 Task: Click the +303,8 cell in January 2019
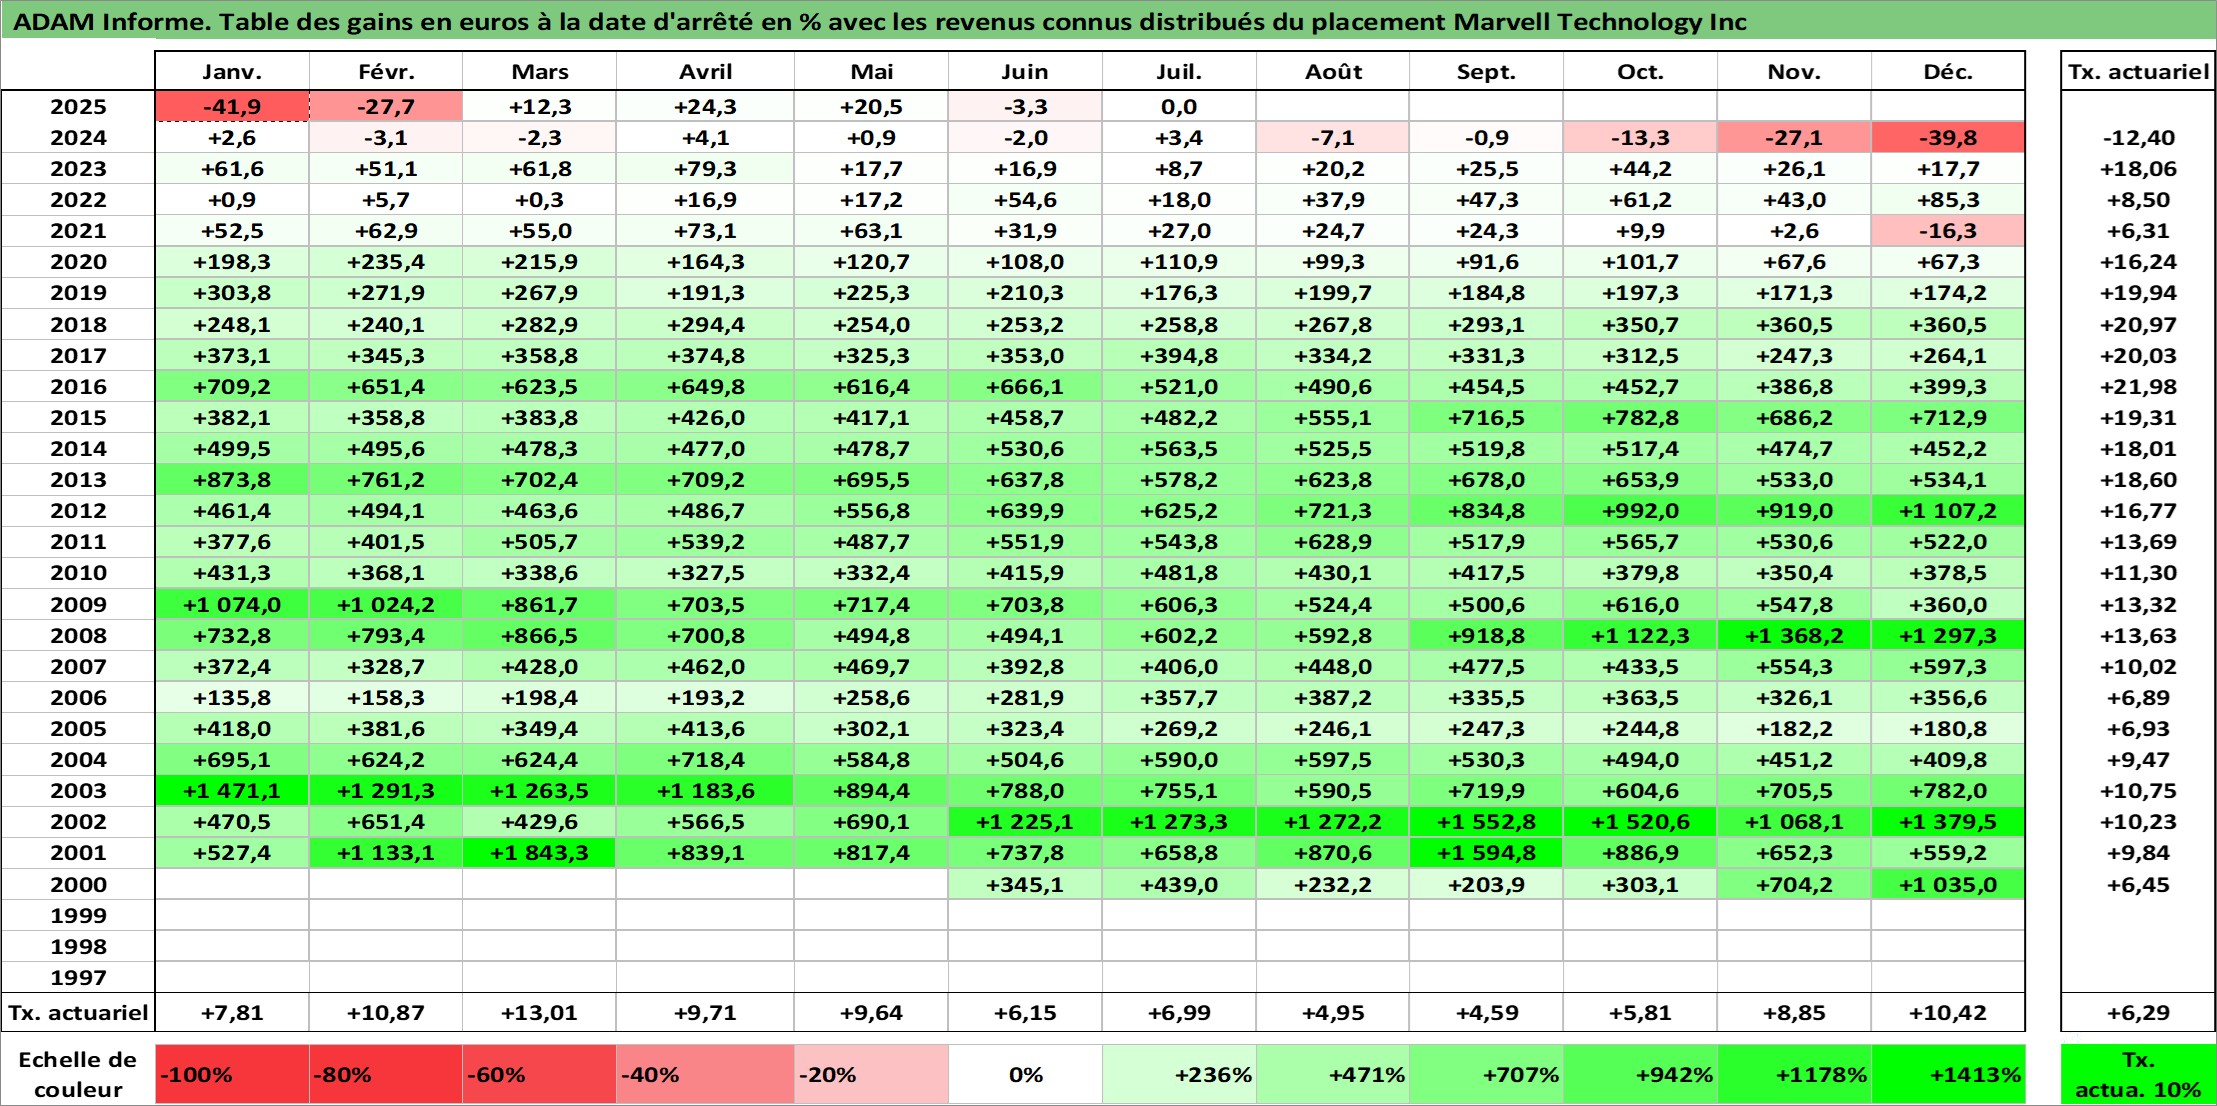(x=232, y=293)
